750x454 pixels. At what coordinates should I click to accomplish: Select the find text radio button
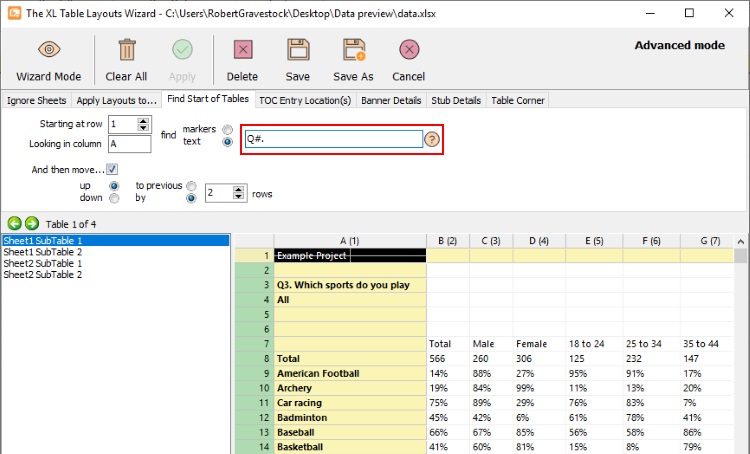228,142
